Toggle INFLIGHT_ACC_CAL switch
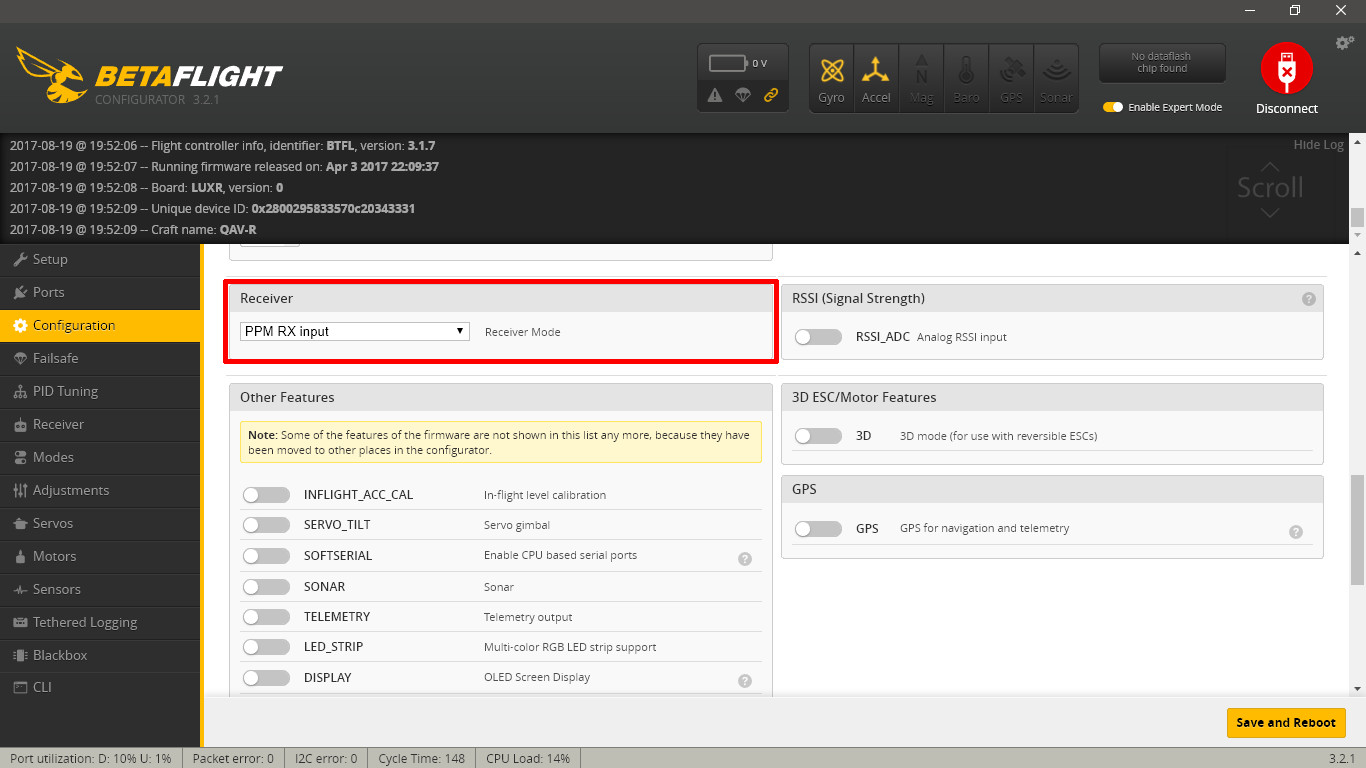This screenshot has height=768, width=1366. click(x=266, y=495)
